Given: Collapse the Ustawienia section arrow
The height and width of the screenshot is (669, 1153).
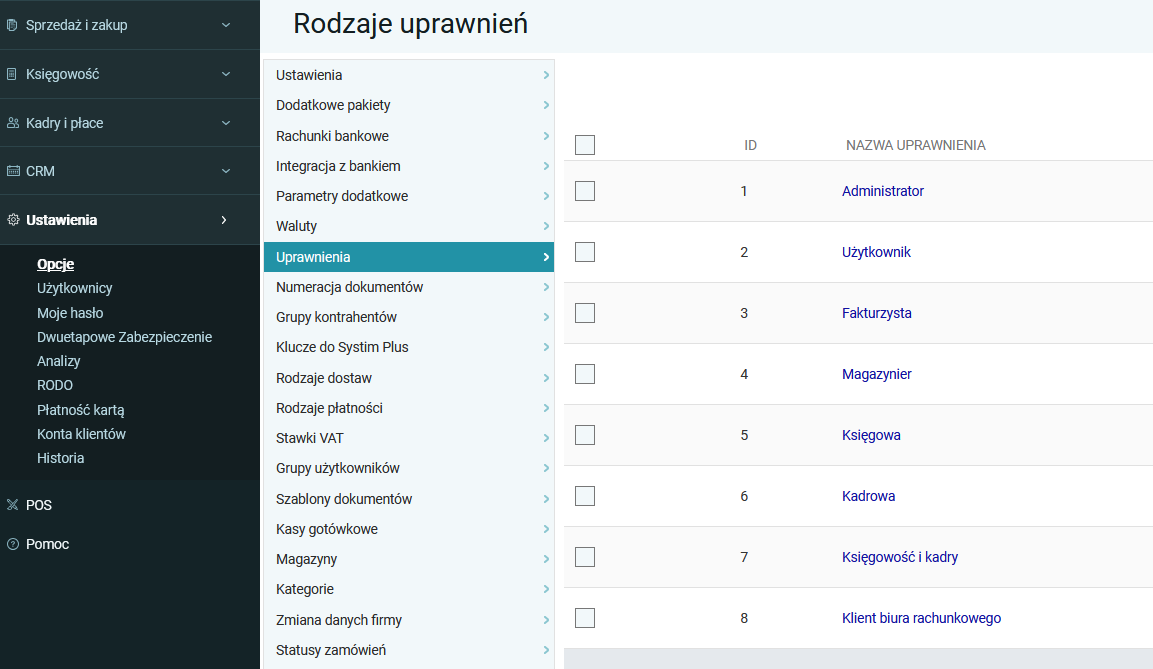Looking at the screenshot, I should (224, 220).
